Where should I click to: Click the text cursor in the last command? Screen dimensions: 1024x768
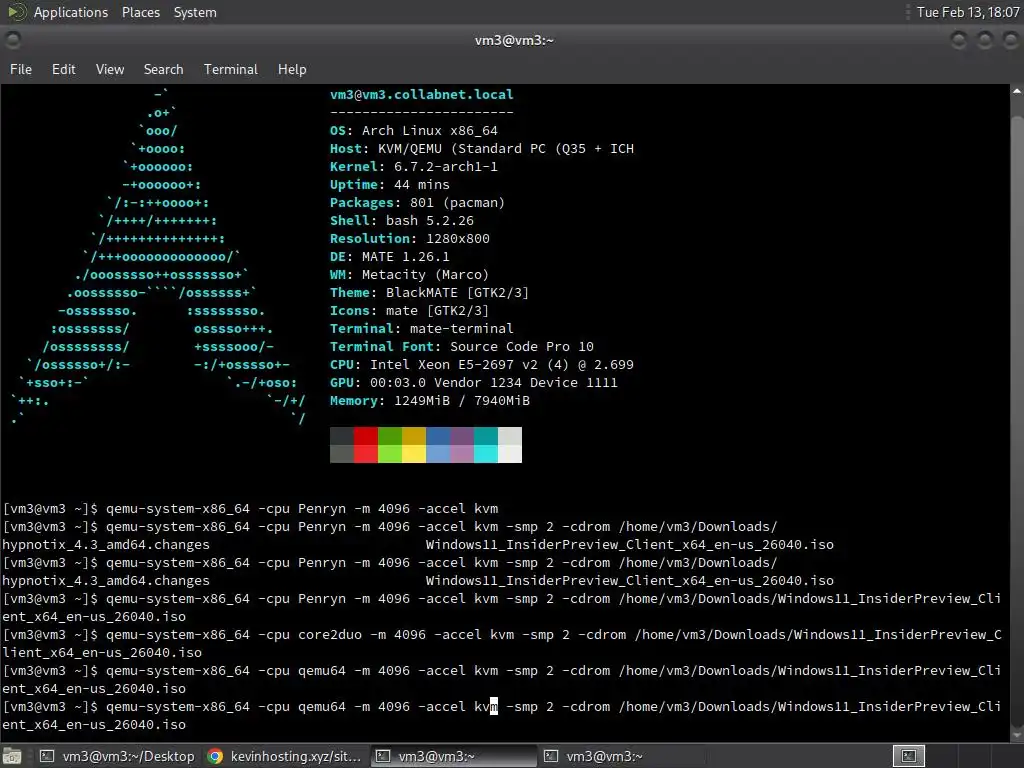tap(494, 707)
